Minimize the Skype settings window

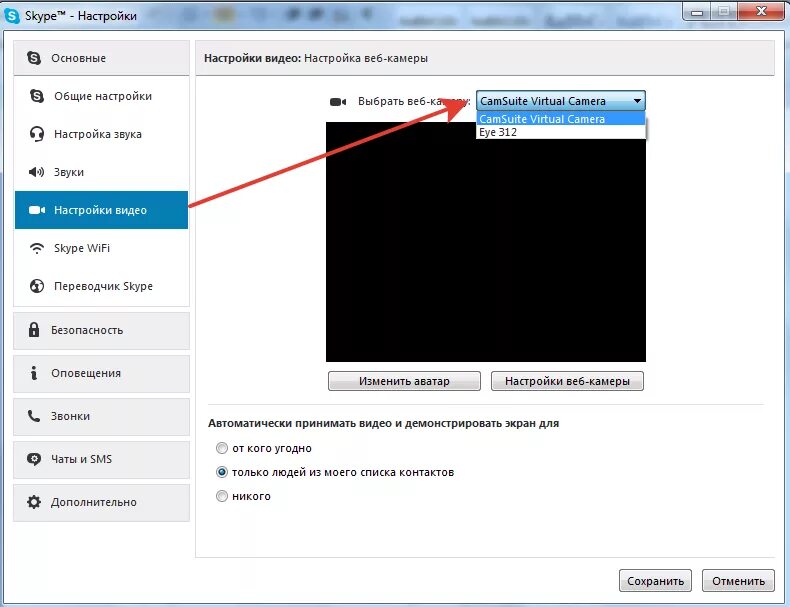coord(697,12)
